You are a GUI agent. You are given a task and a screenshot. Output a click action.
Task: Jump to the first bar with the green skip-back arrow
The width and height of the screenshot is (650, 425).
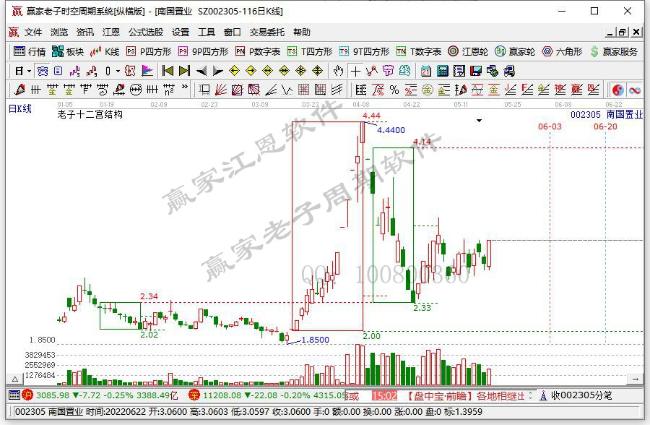[167, 71]
